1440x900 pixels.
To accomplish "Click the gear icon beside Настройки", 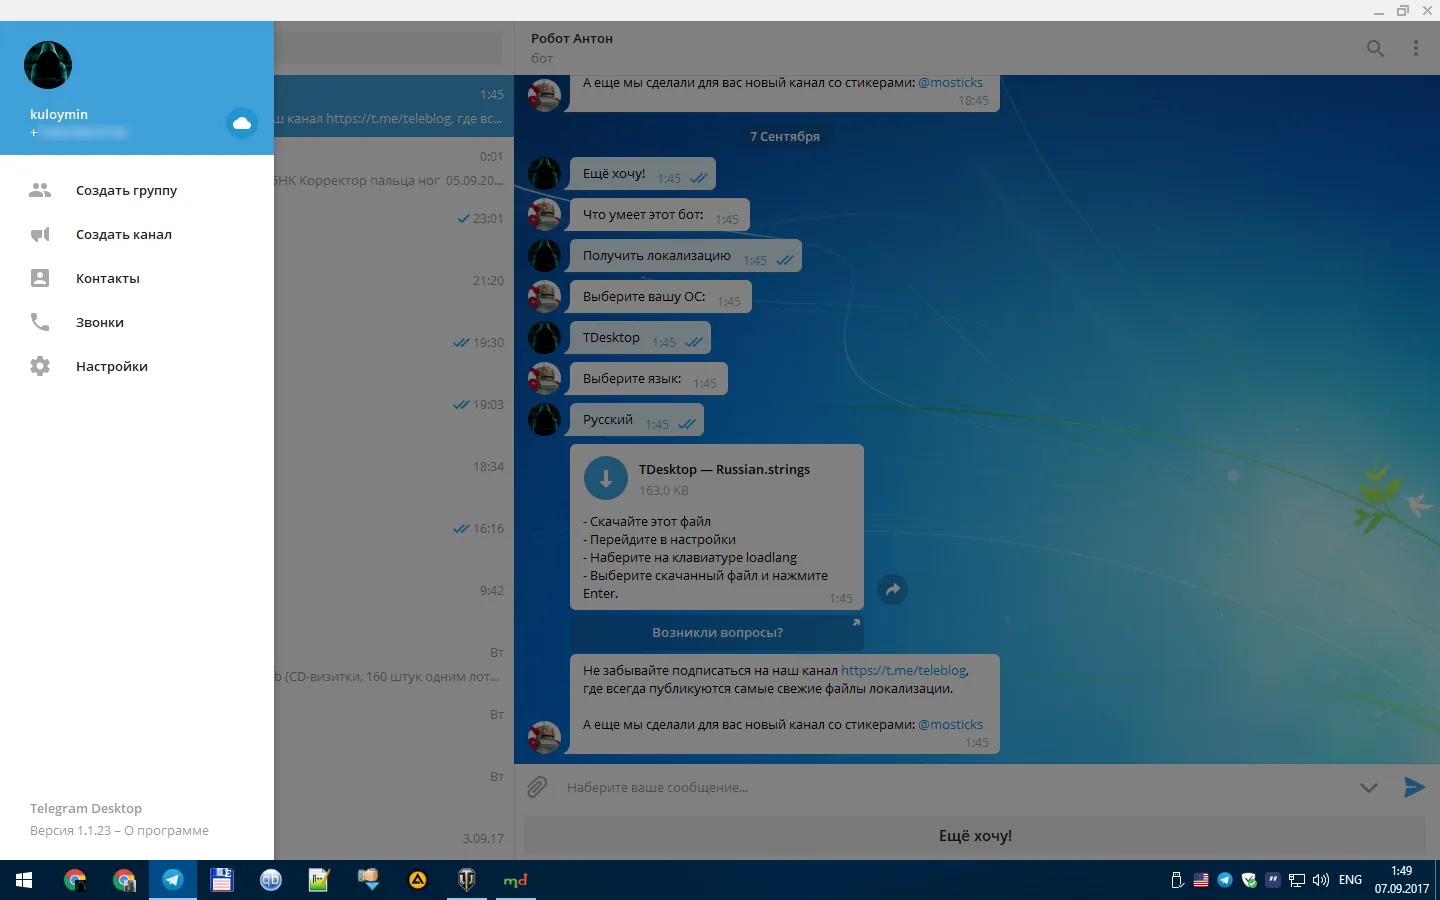I will (40, 366).
